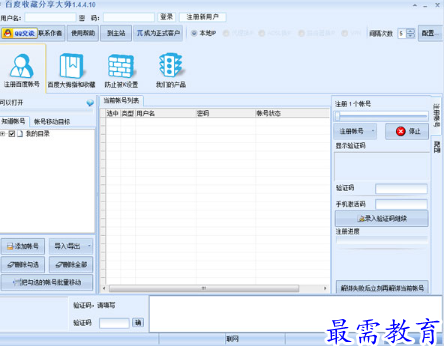Select 我的目录 tree item label

tap(38, 134)
